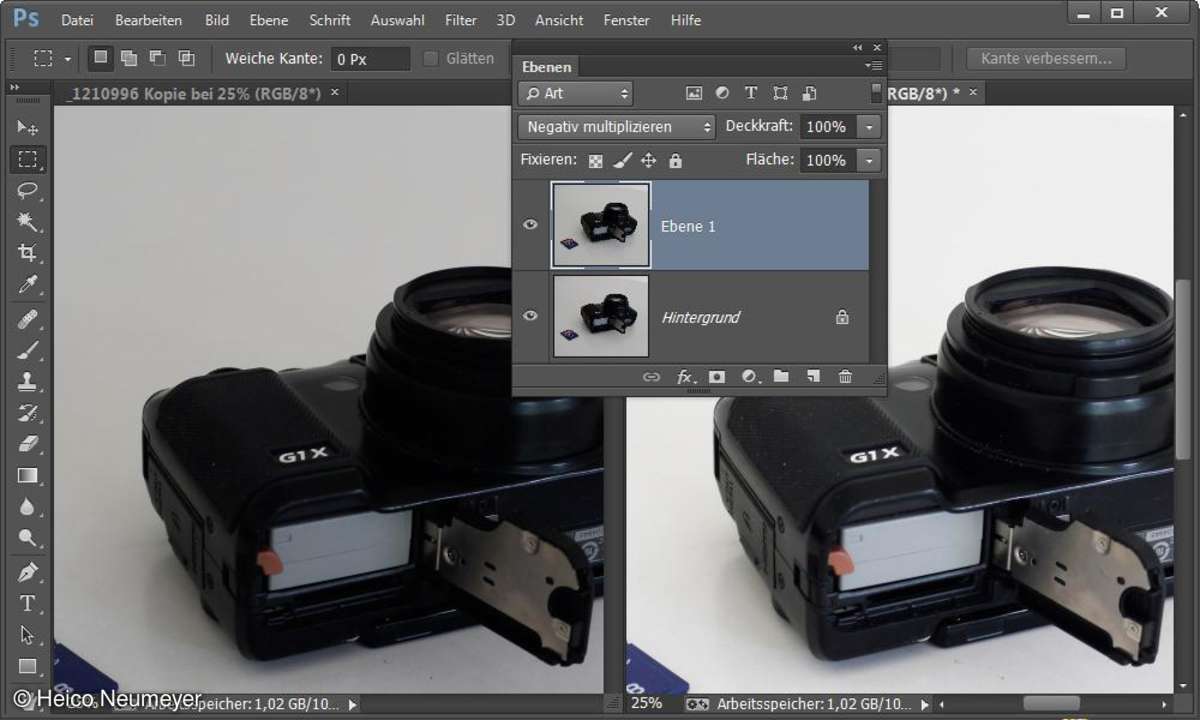The image size is (1200, 720).
Task: Click the new layer icon
Action: click(x=813, y=377)
